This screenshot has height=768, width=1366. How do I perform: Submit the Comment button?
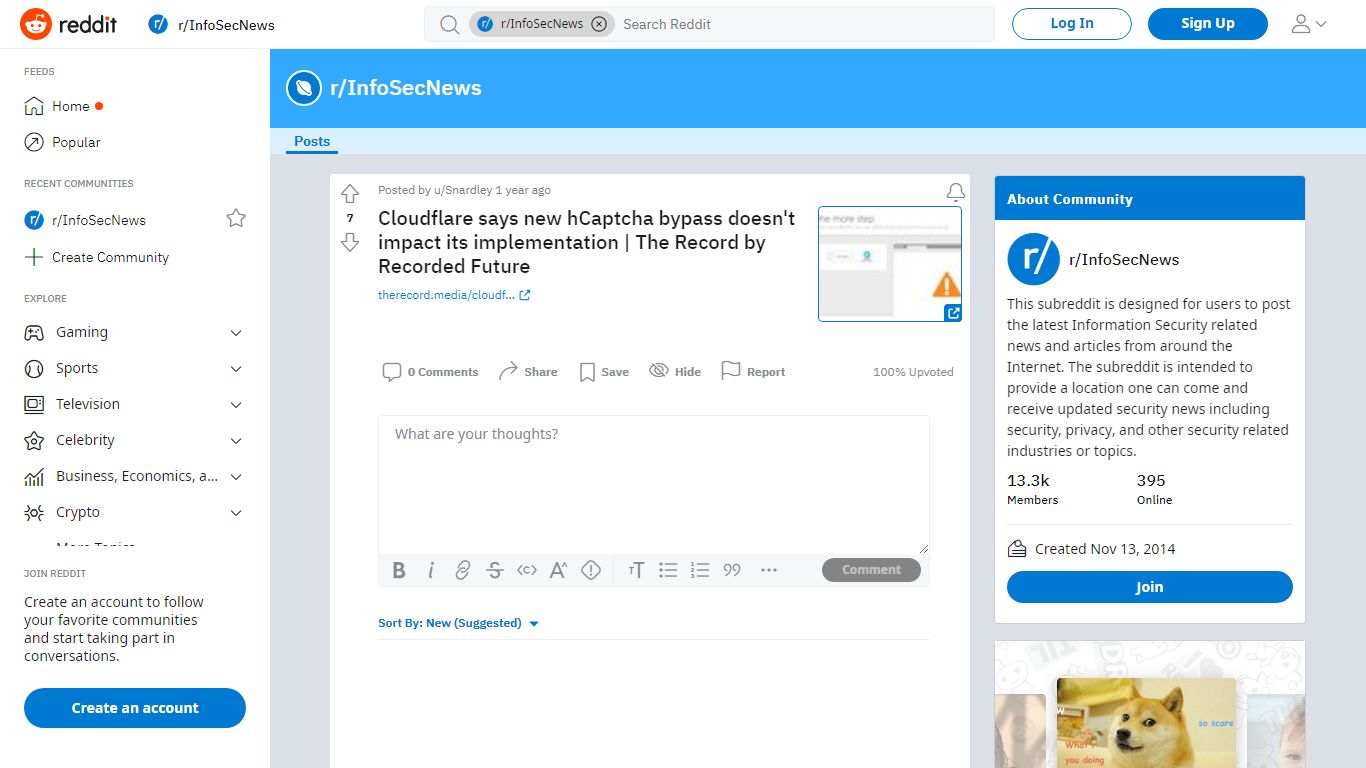point(871,570)
